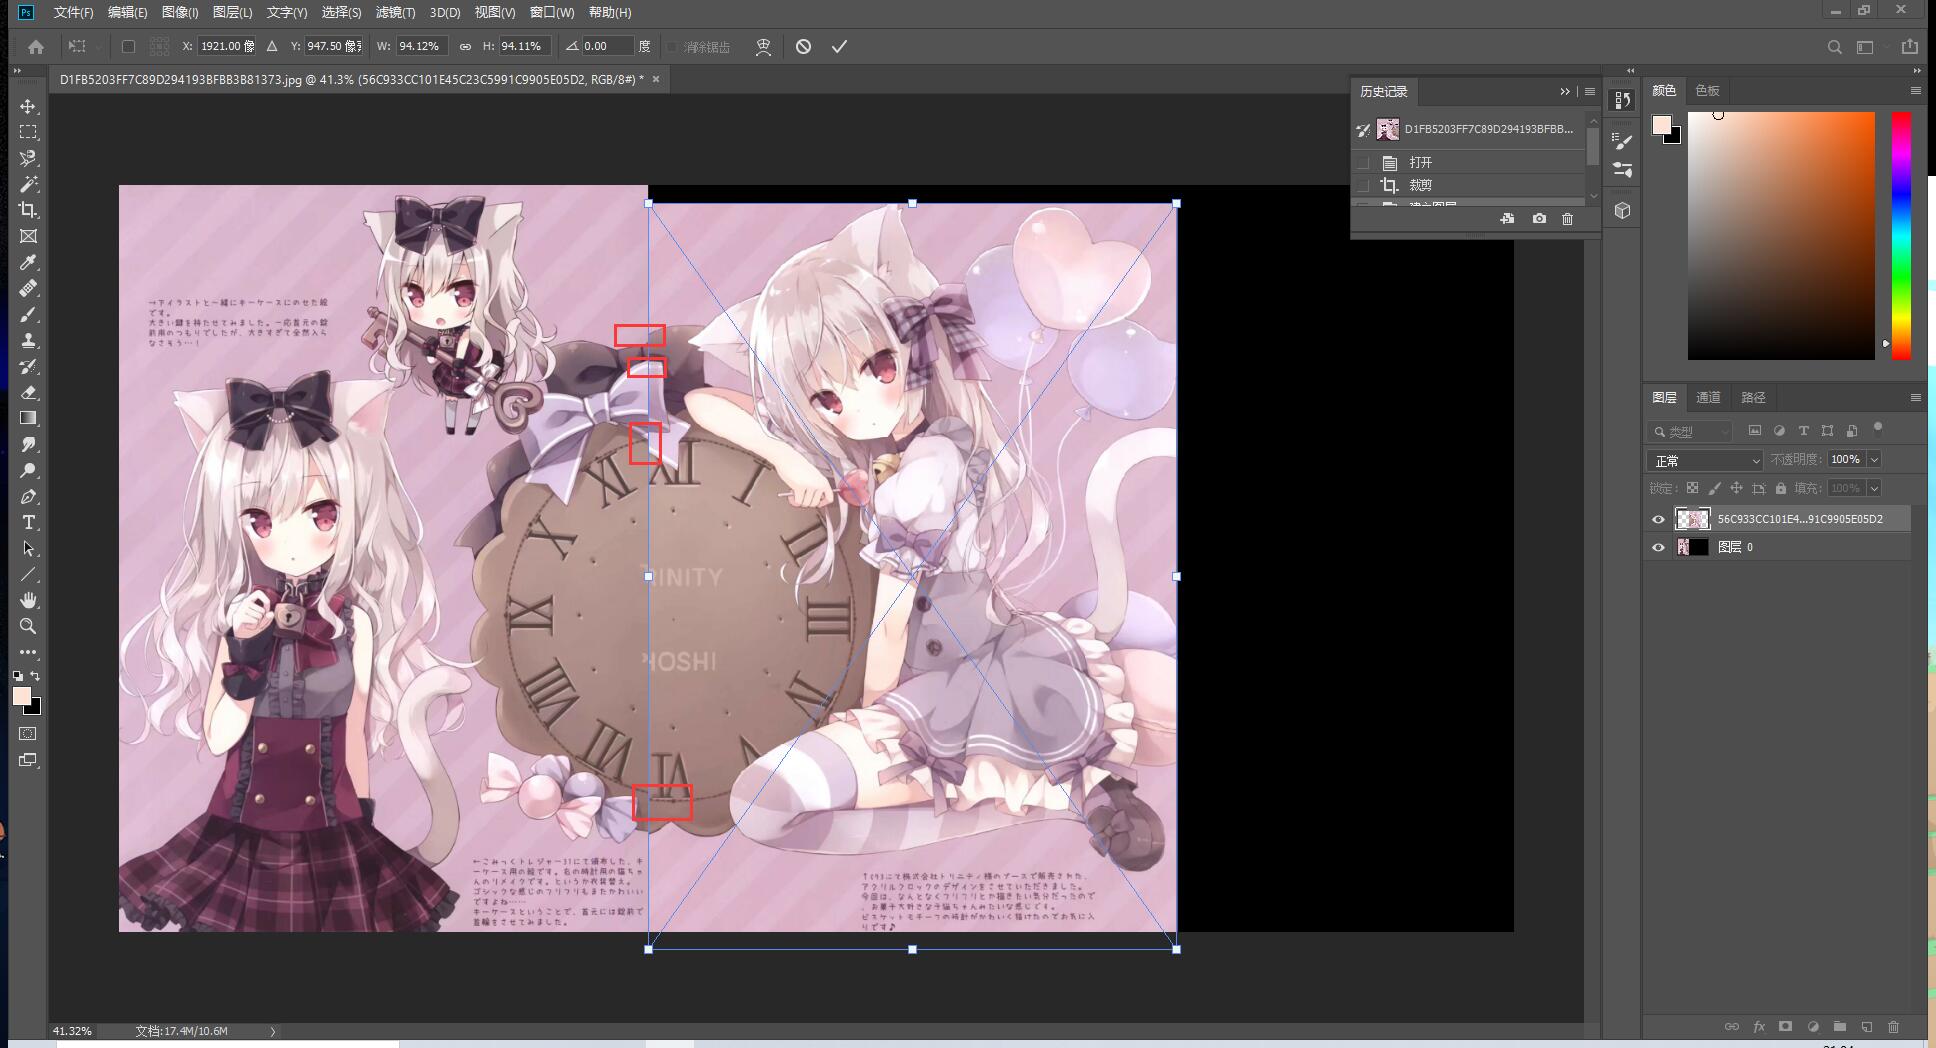1936x1048 pixels.
Task: Open 图像(I) menu
Action: click(x=180, y=12)
